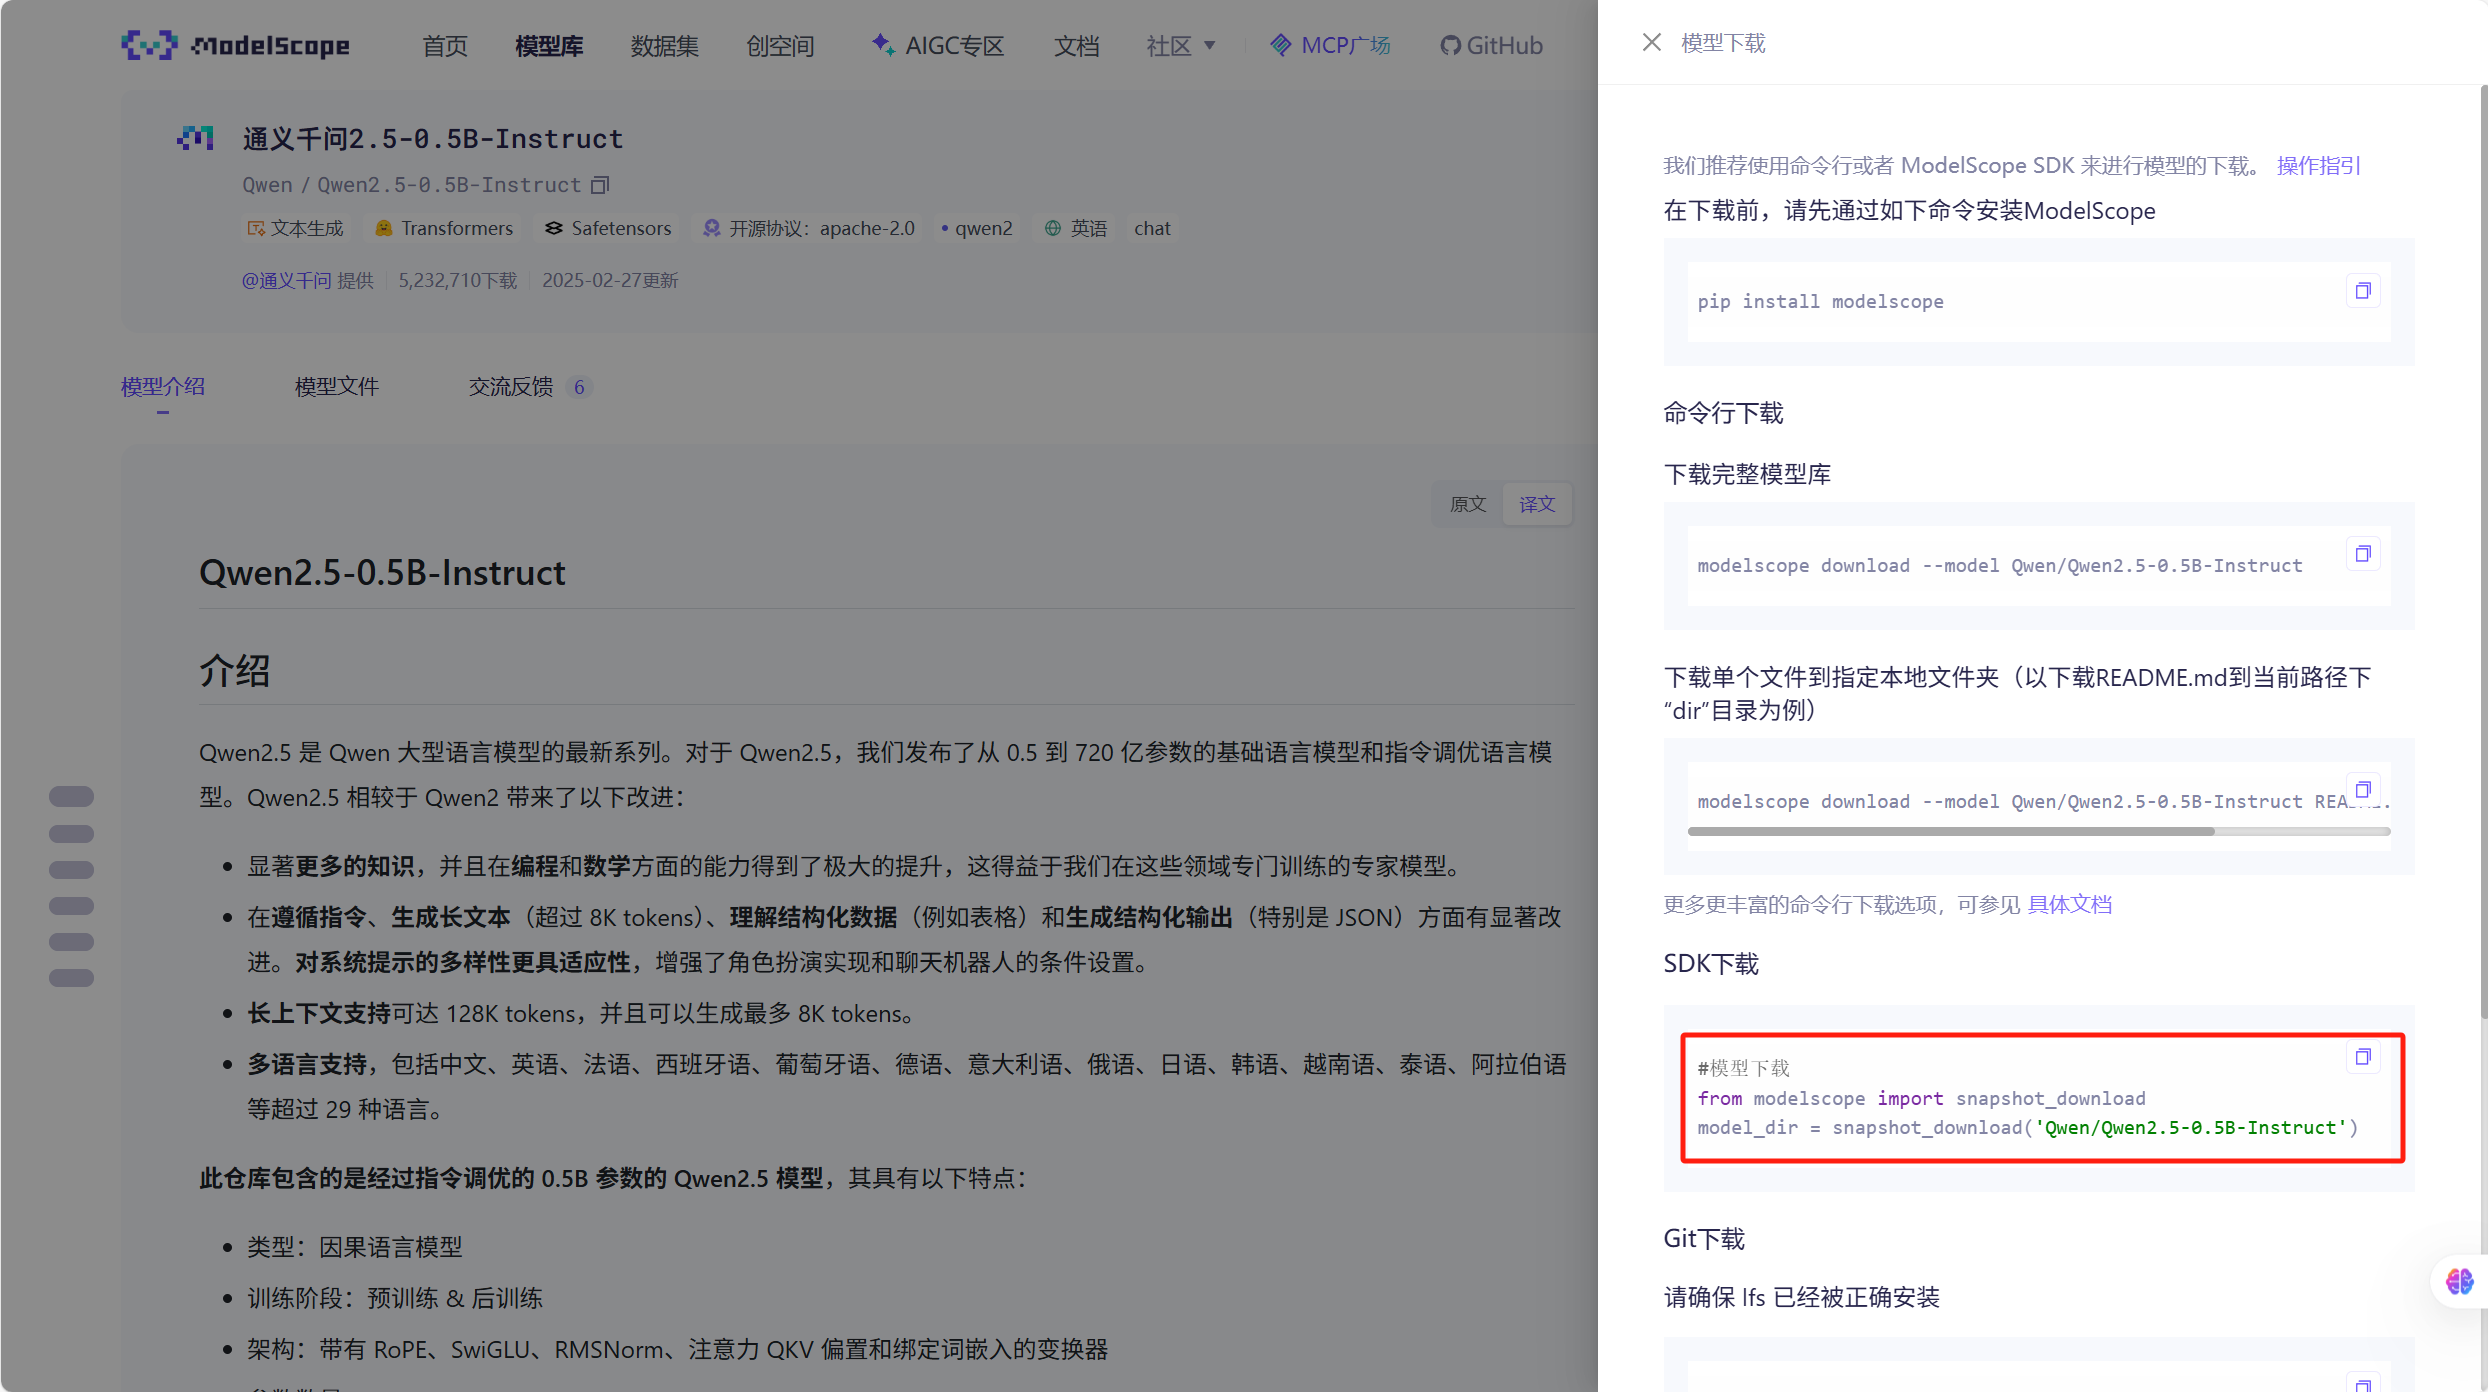Switch to the 模型文件 tab
2488x1392 pixels.
point(337,387)
